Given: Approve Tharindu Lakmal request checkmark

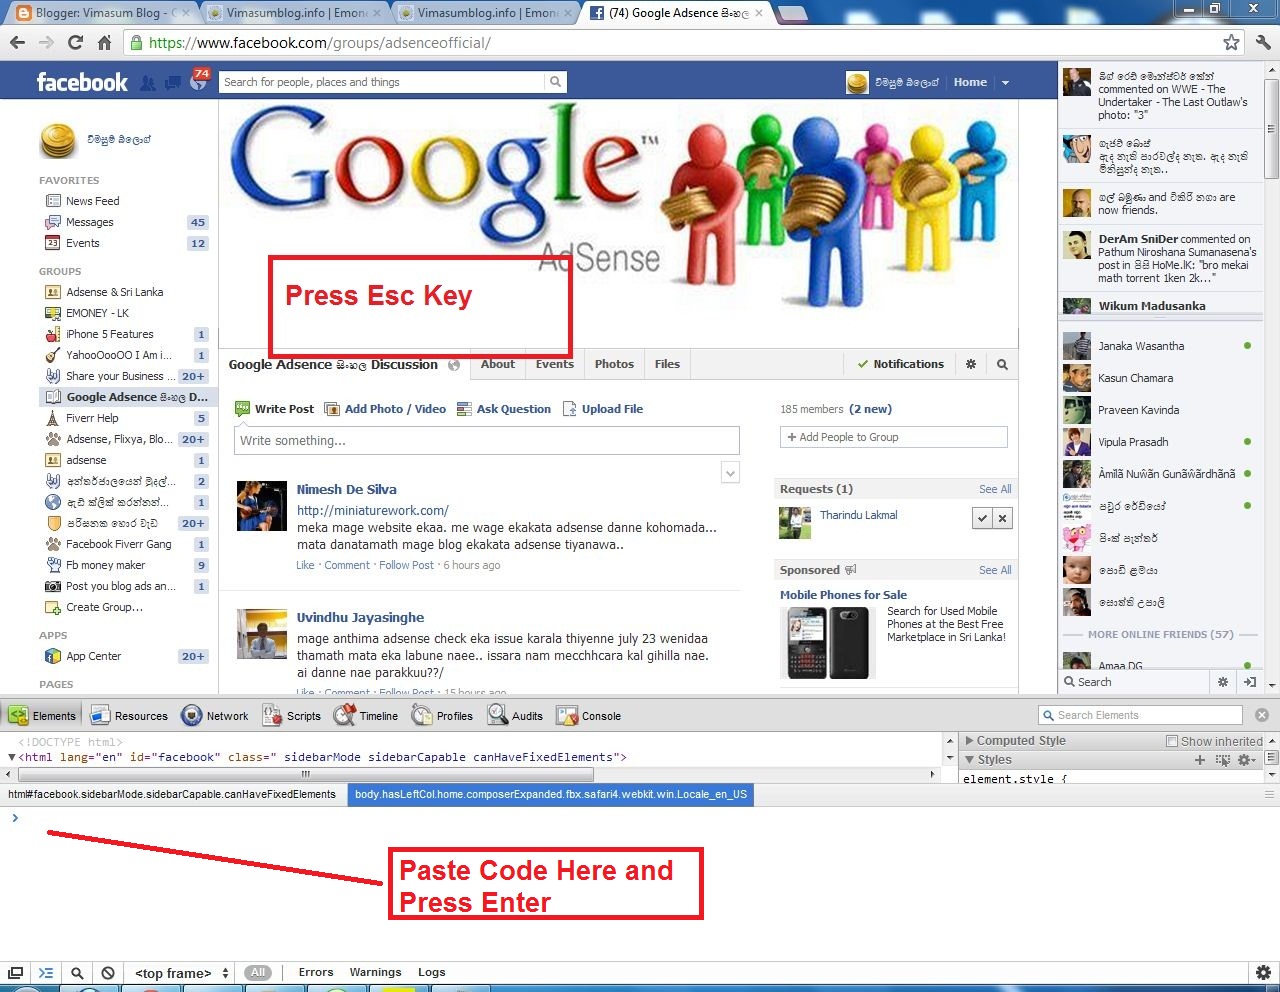Looking at the screenshot, I should [x=982, y=517].
